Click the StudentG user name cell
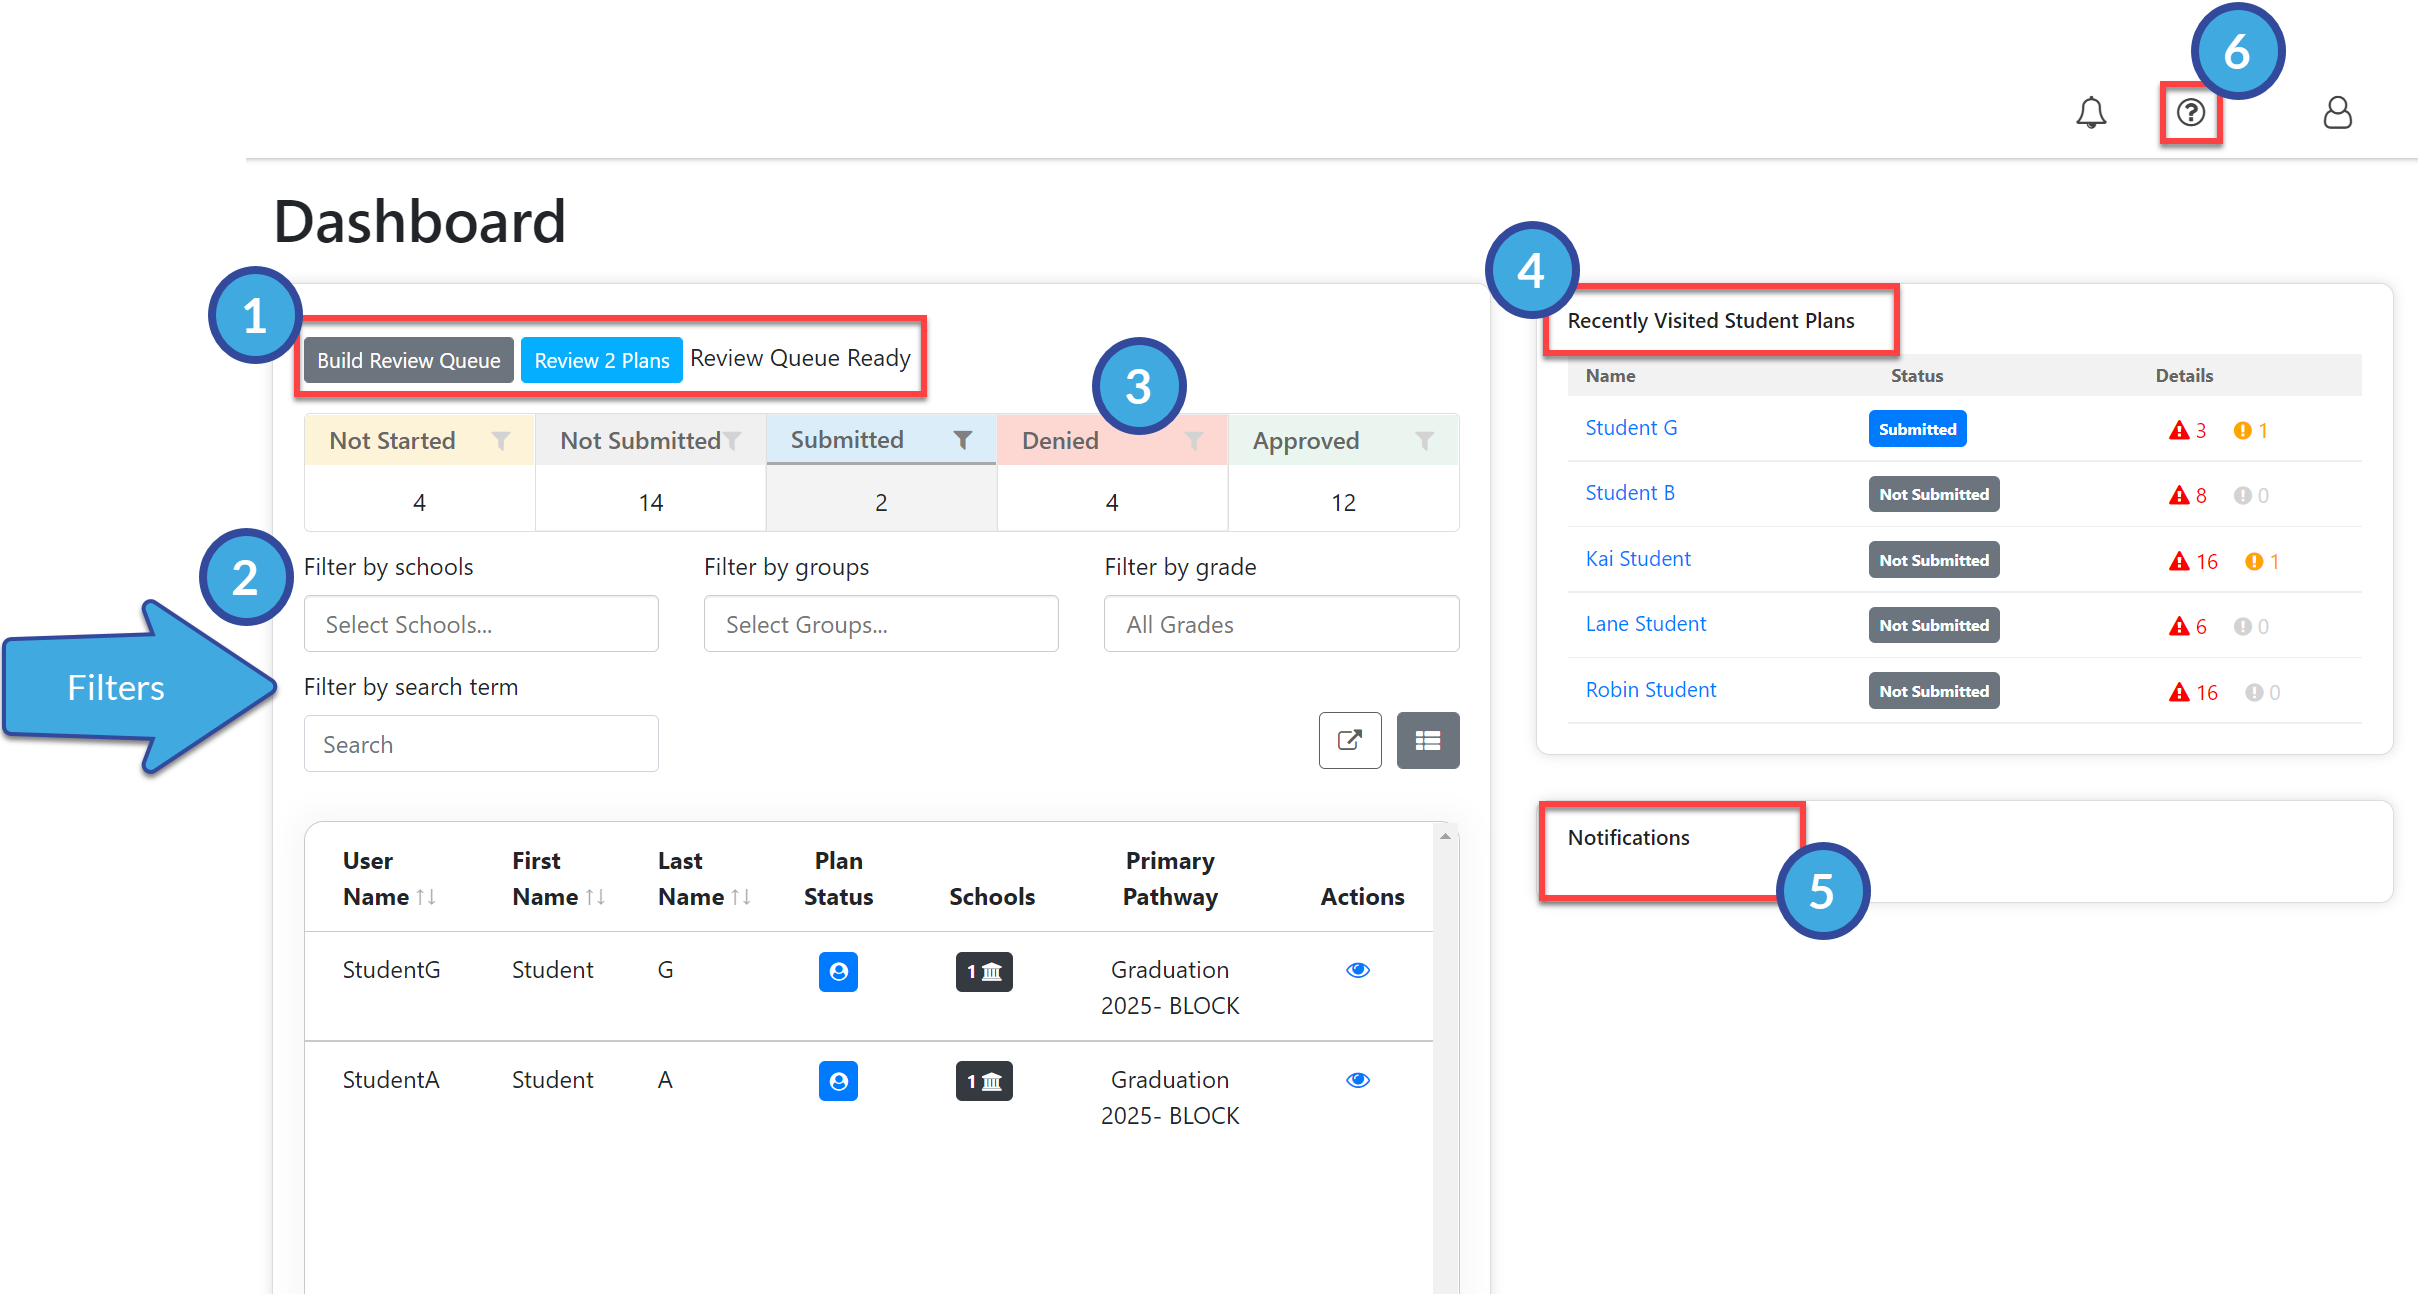 pos(391,970)
